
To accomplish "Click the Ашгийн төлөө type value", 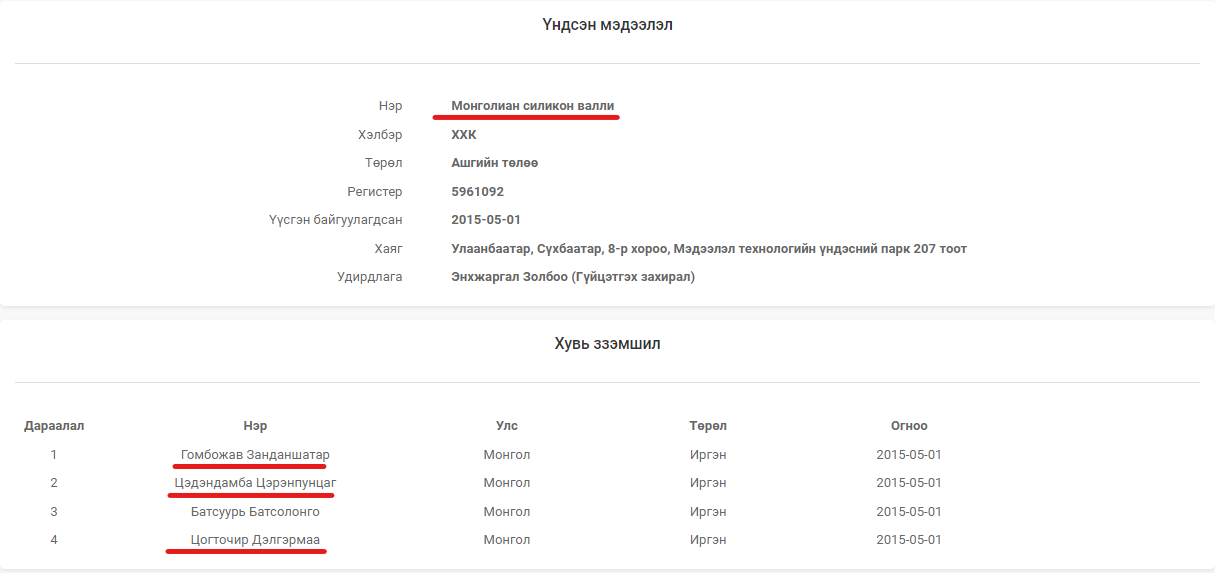I will pyautogui.click(x=495, y=163).
